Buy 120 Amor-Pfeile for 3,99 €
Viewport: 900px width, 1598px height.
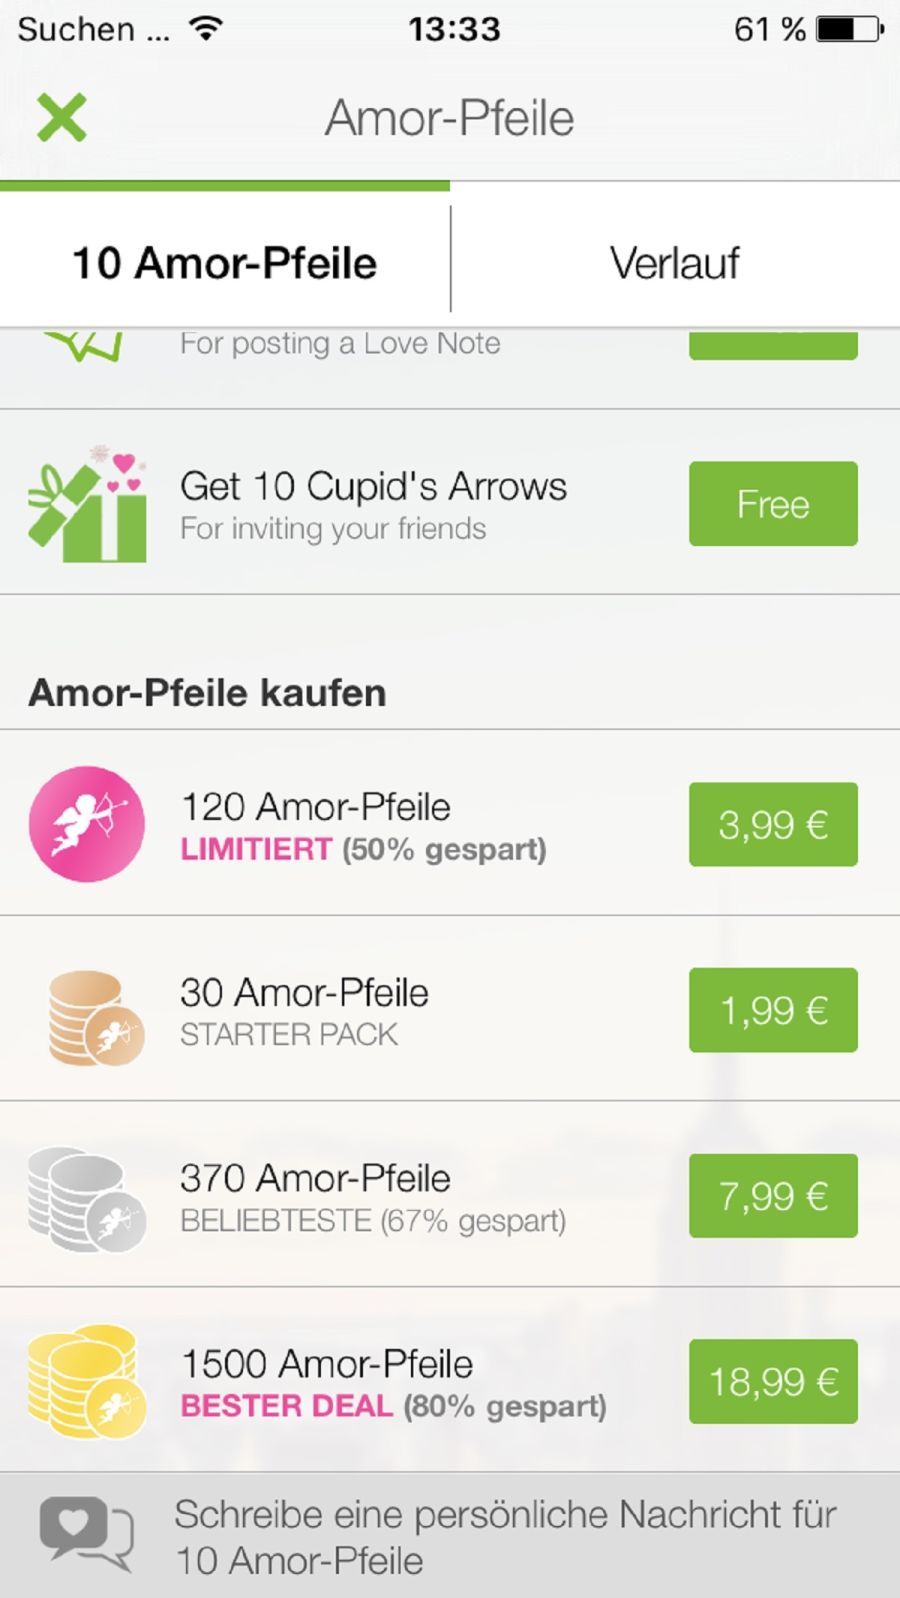coord(773,824)
